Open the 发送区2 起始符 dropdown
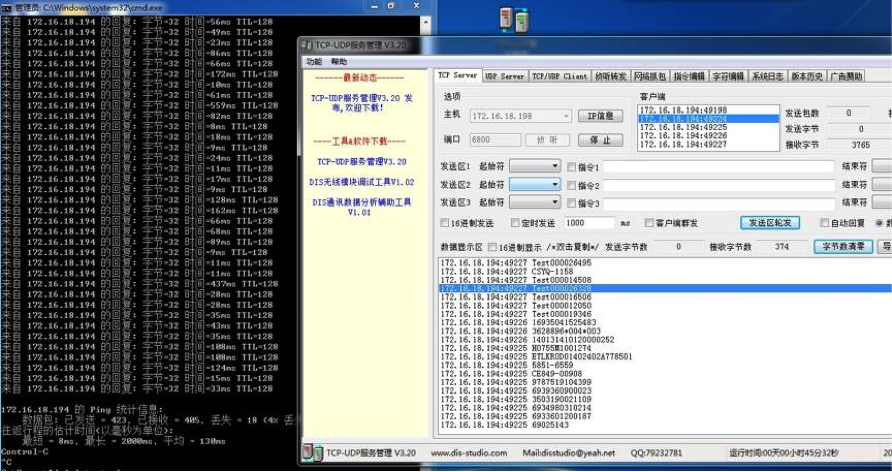This screenshot has height=472, width=892. (x=555, y=185)
